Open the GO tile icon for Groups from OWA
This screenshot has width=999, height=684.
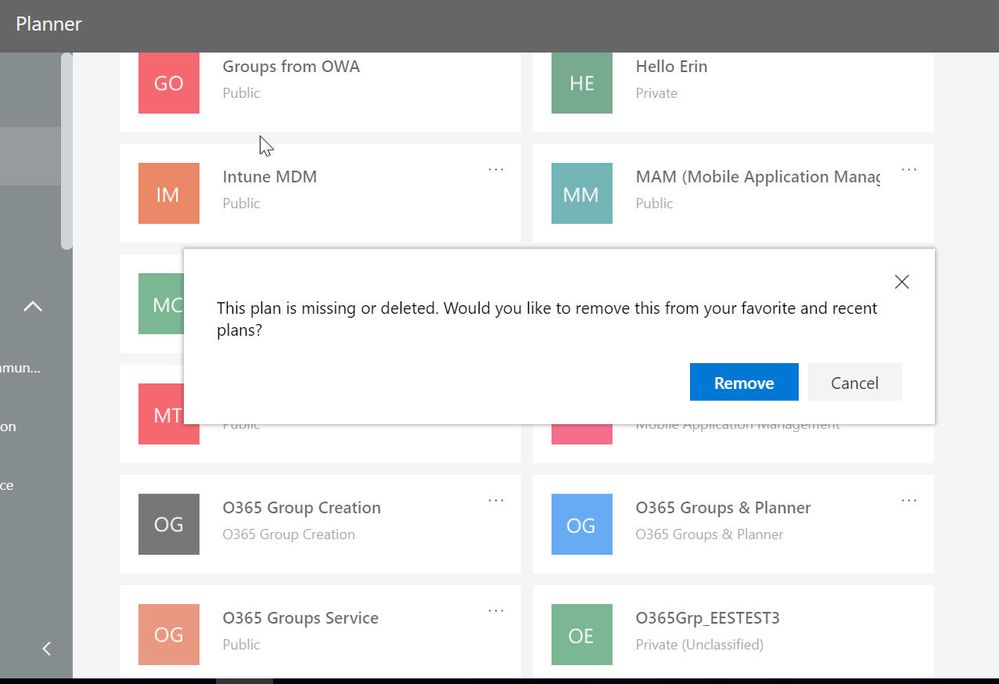169,83
